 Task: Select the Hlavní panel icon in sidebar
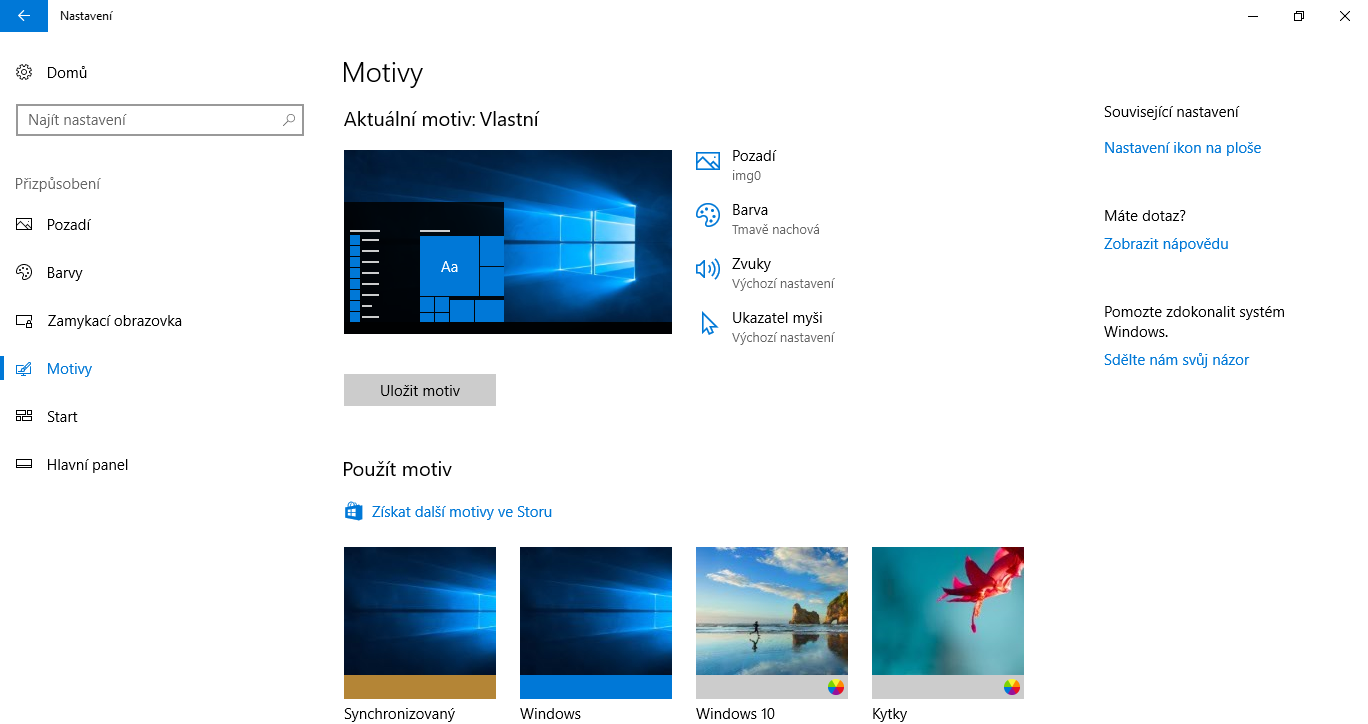pyautogui.click(x=25, y=465)
